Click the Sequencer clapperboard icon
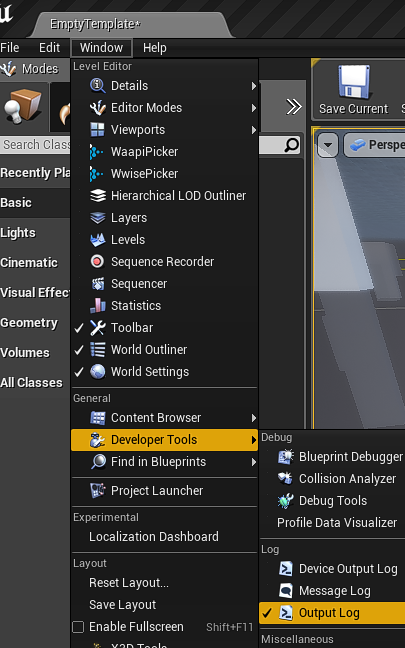This screenshot has height=648, width=405. 98,284
